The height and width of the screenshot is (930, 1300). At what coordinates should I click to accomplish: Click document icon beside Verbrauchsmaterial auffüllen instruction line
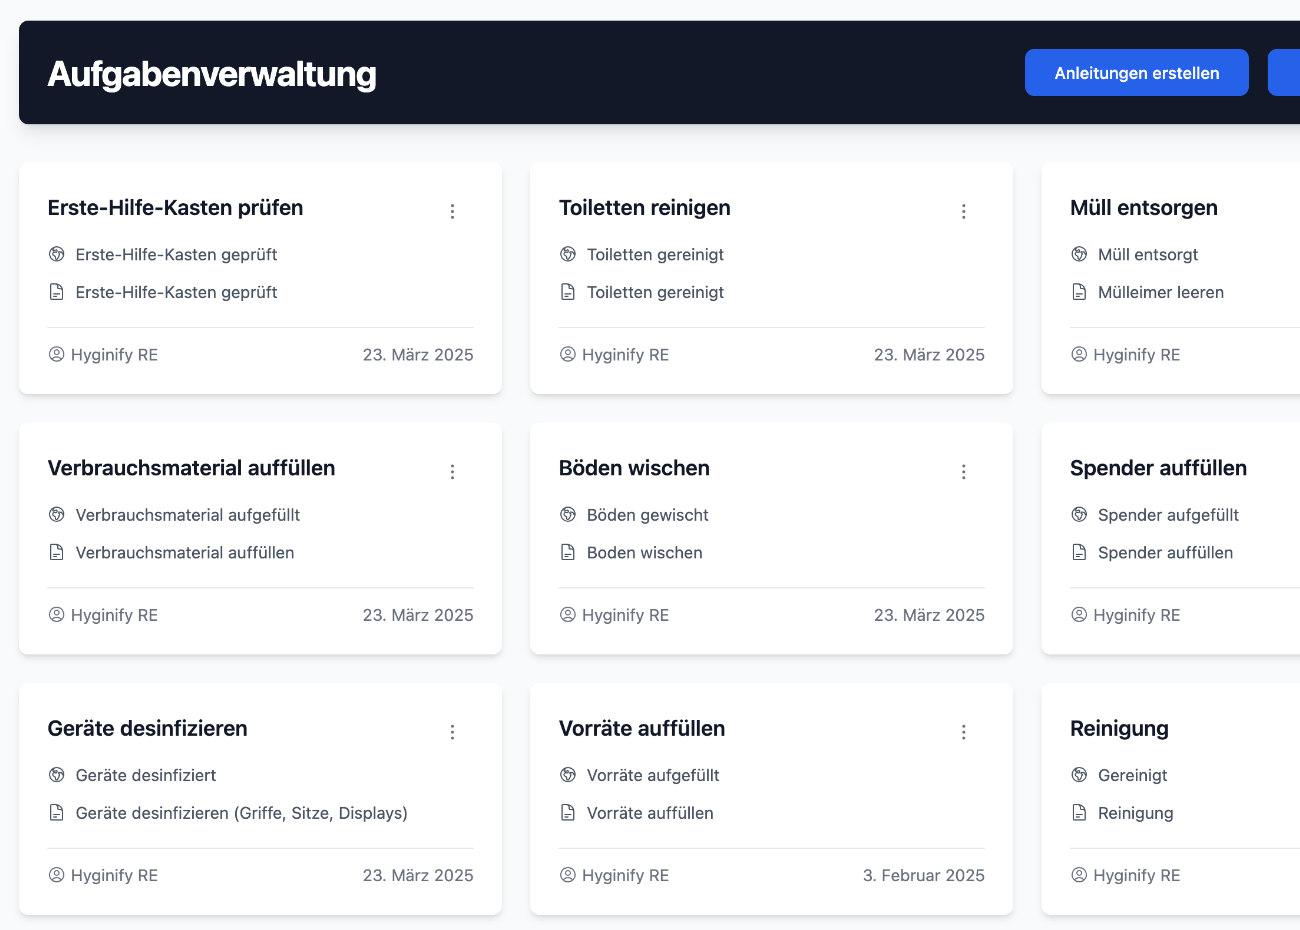click(57, 552)
